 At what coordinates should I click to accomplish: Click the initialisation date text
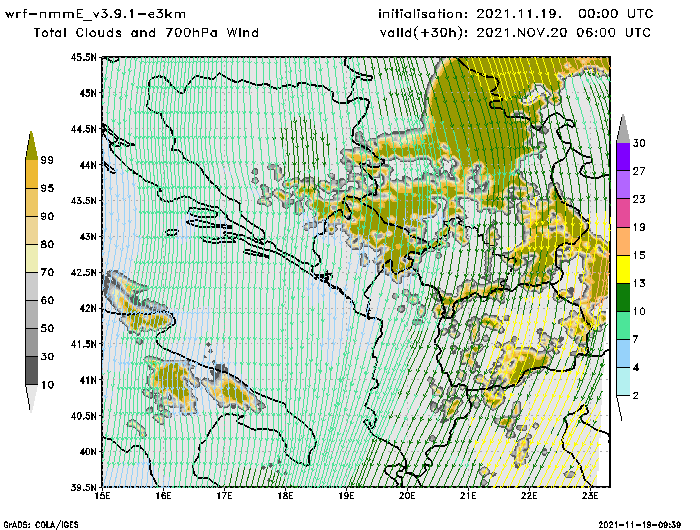tap(516, 14)
